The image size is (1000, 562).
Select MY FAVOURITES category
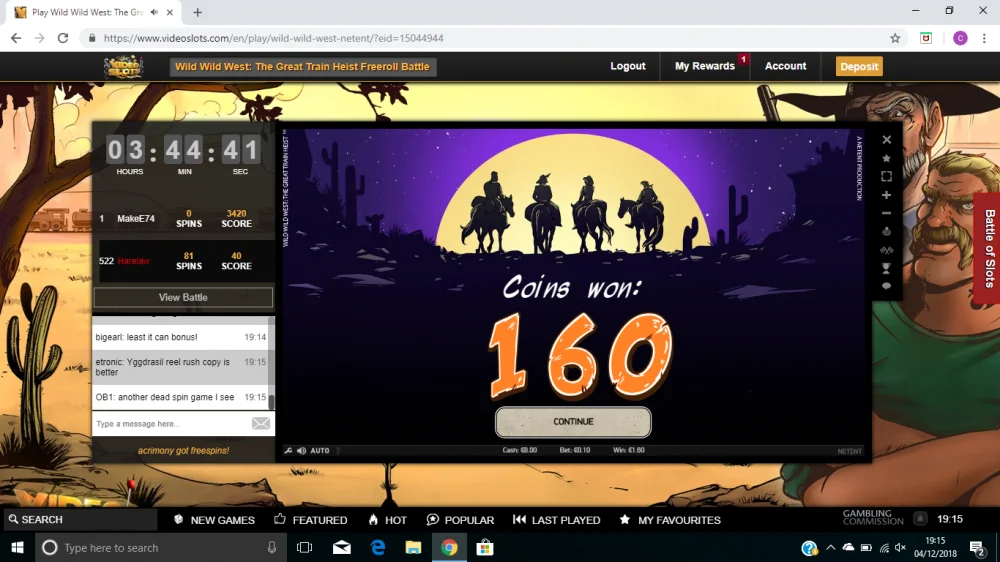670,520
